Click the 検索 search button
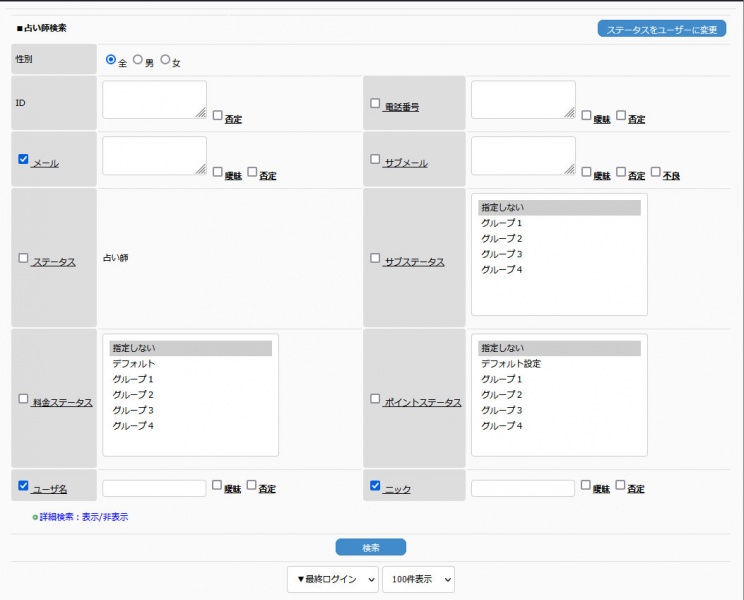 (370, 547)
